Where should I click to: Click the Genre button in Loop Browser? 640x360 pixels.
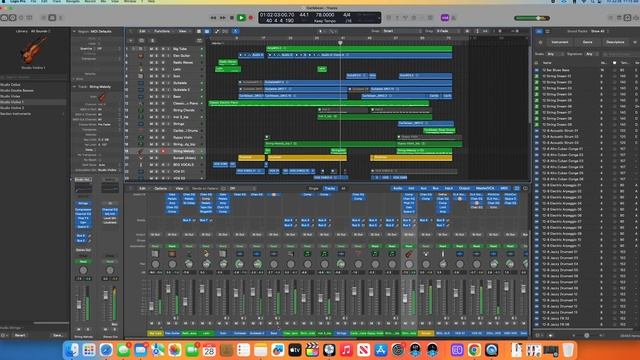(587, 42)
